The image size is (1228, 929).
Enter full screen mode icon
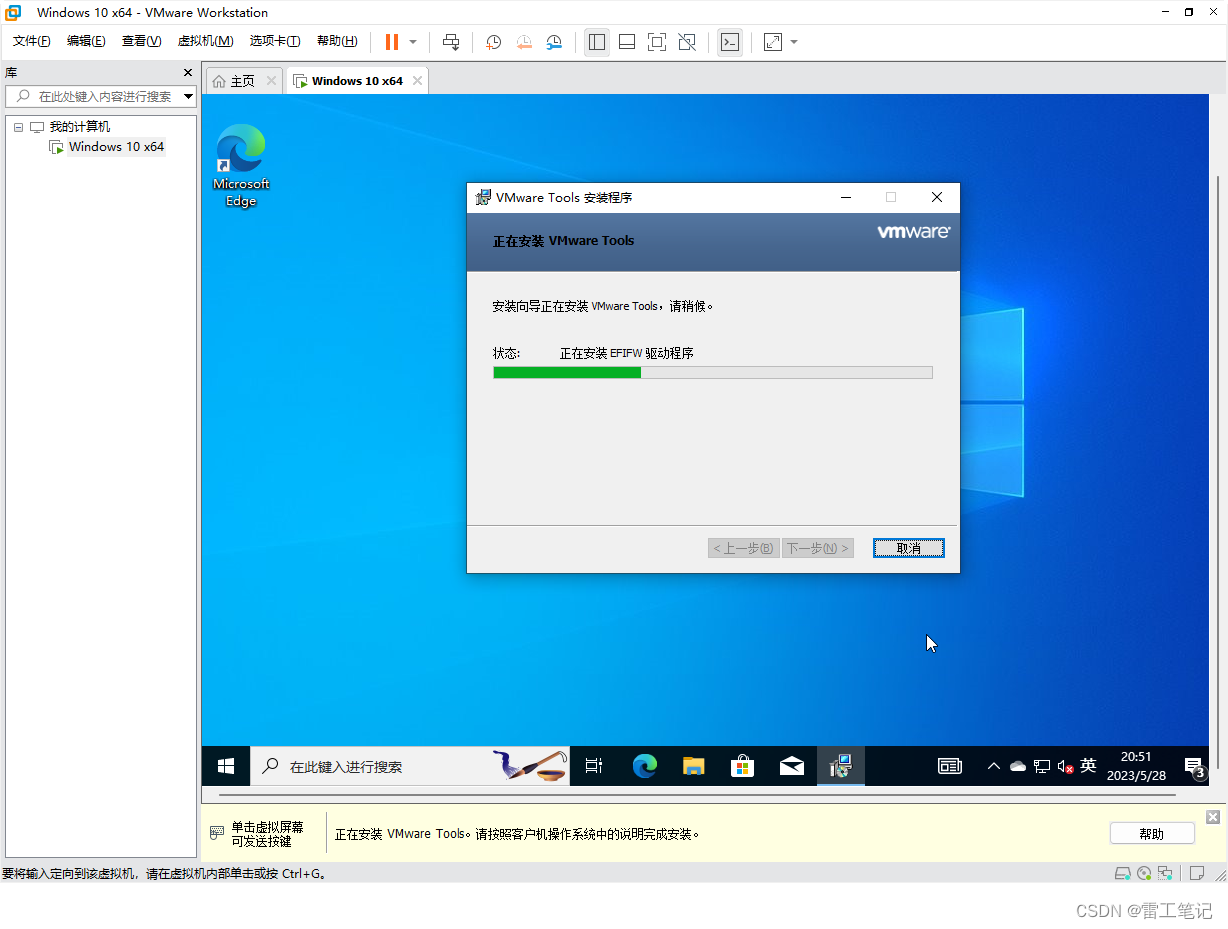coord(657,42)
